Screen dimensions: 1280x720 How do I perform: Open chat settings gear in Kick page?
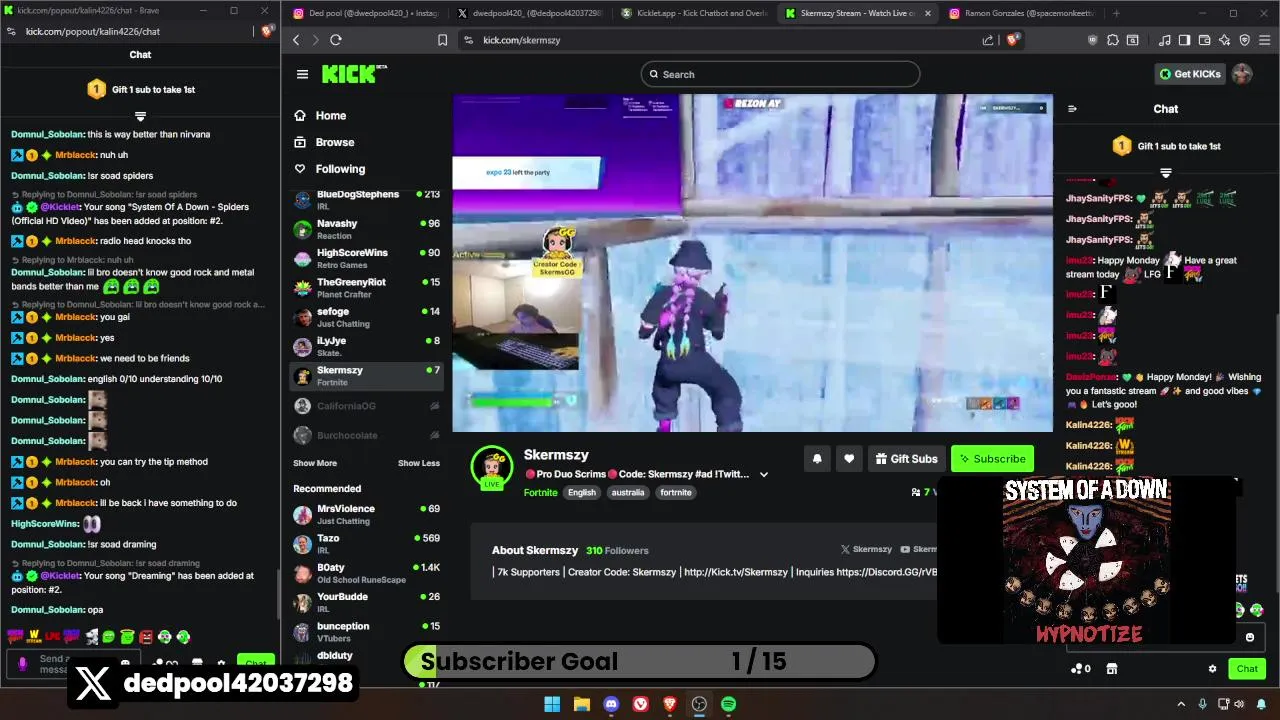(x=1212, y=669)
